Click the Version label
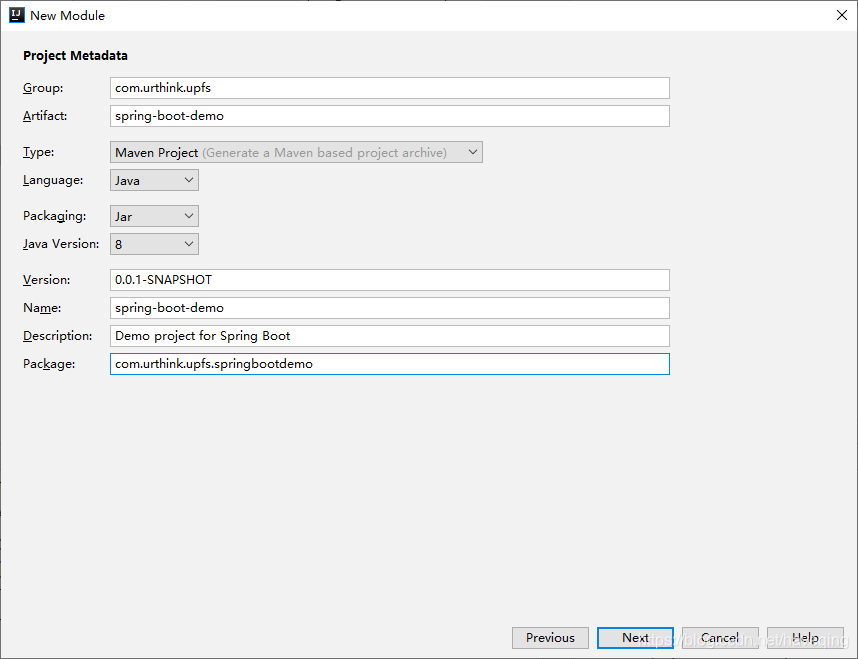Viewport: 858px width, 659px height. pyautogui.click(x=47, y=280)
